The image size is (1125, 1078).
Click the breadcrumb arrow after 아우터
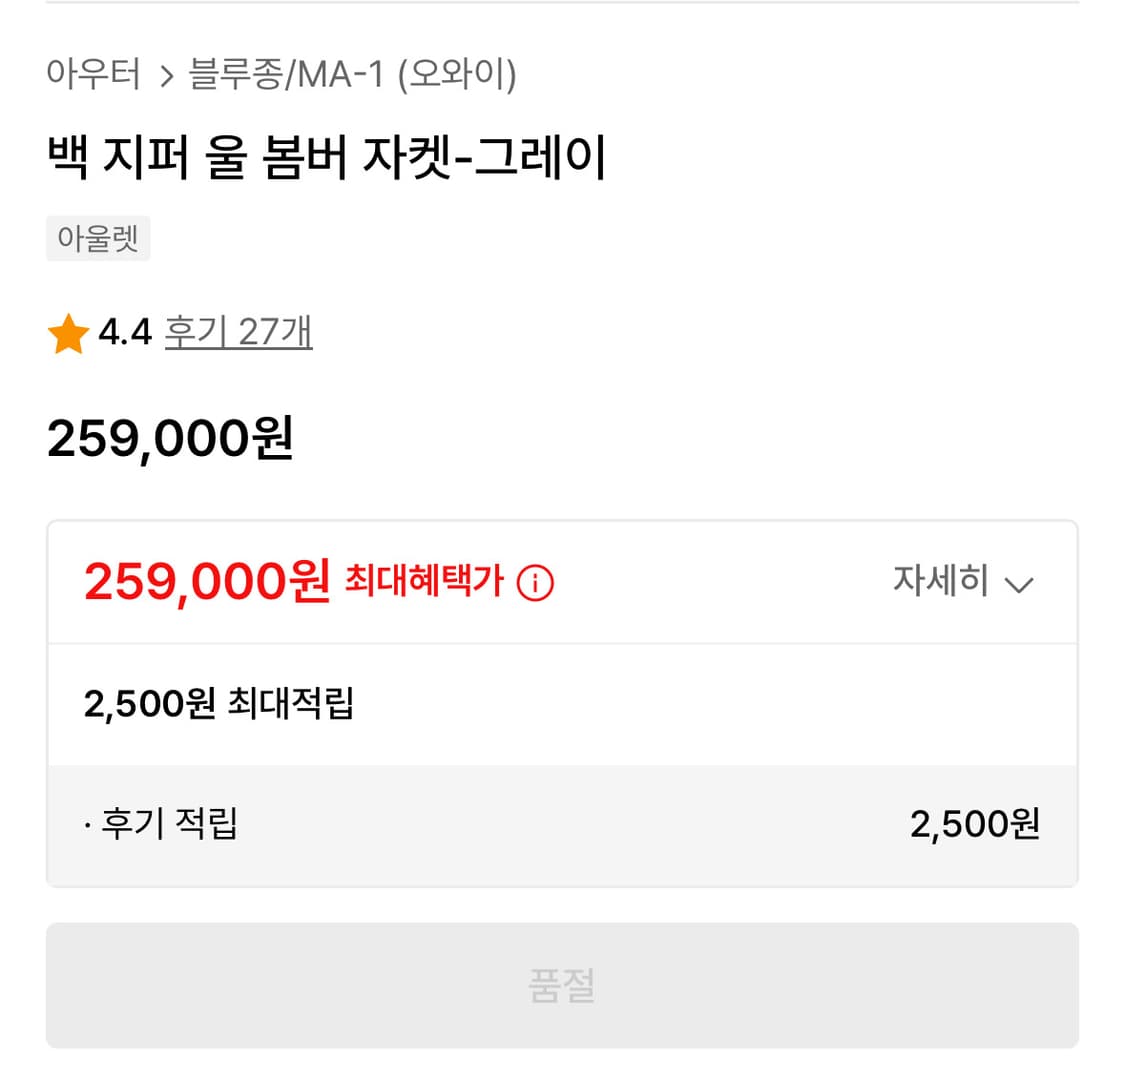click(167, 76)
